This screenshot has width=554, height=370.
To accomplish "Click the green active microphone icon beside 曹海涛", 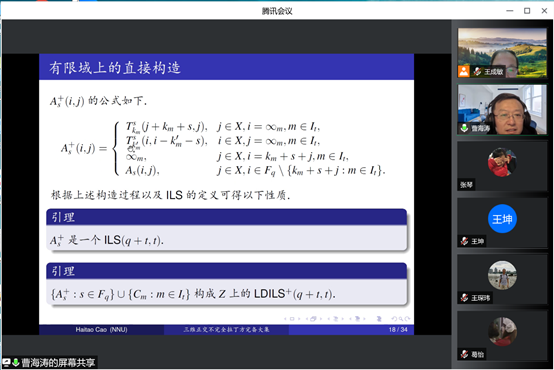I will [x=464, y=128].
